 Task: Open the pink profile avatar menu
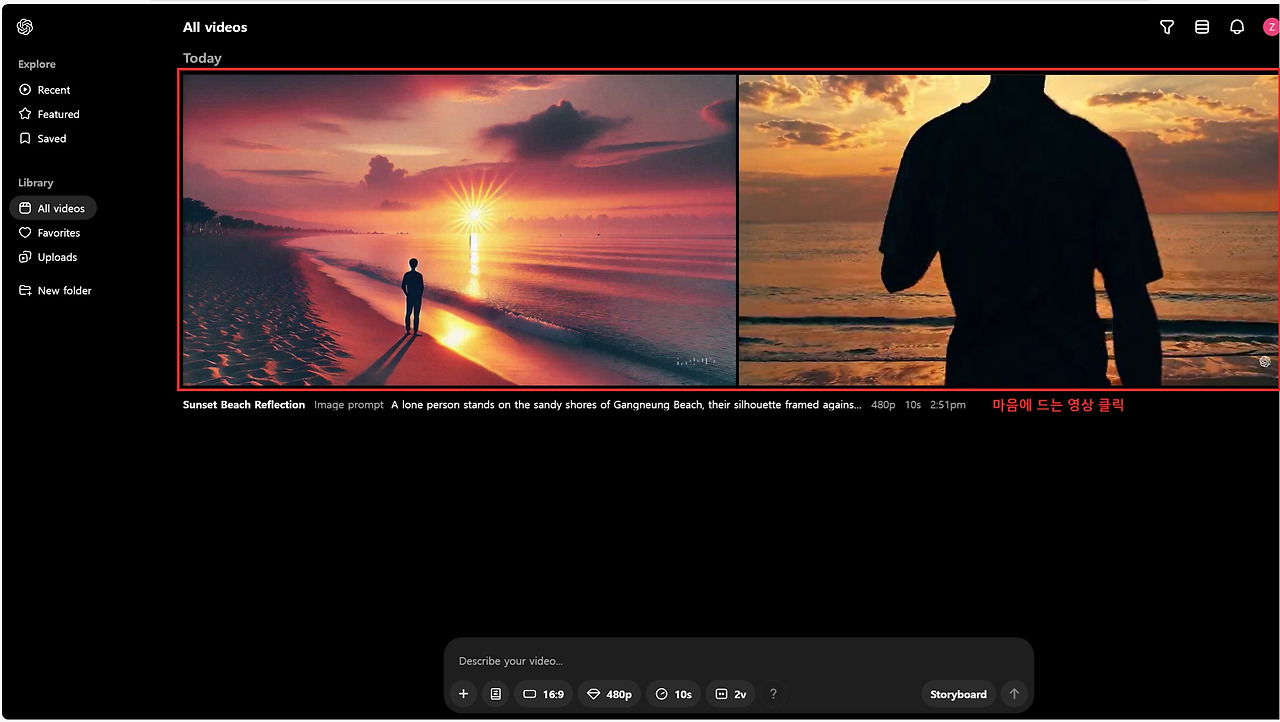1271,27
